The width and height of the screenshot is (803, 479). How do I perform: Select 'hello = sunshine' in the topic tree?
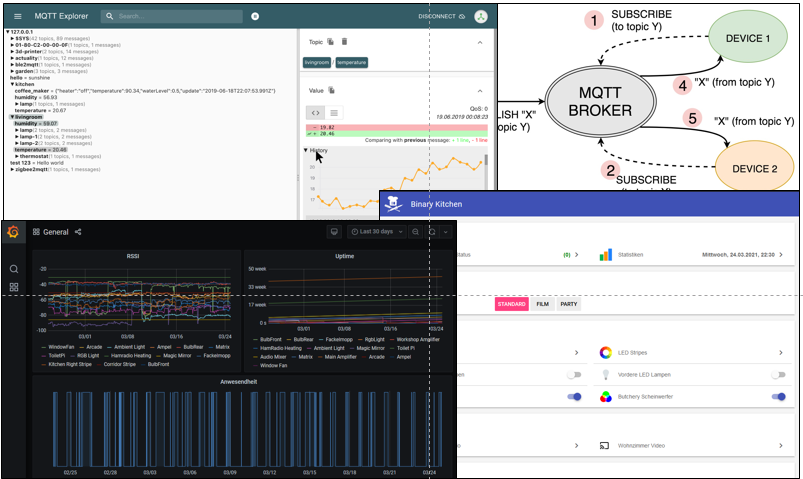pos(30,78)
